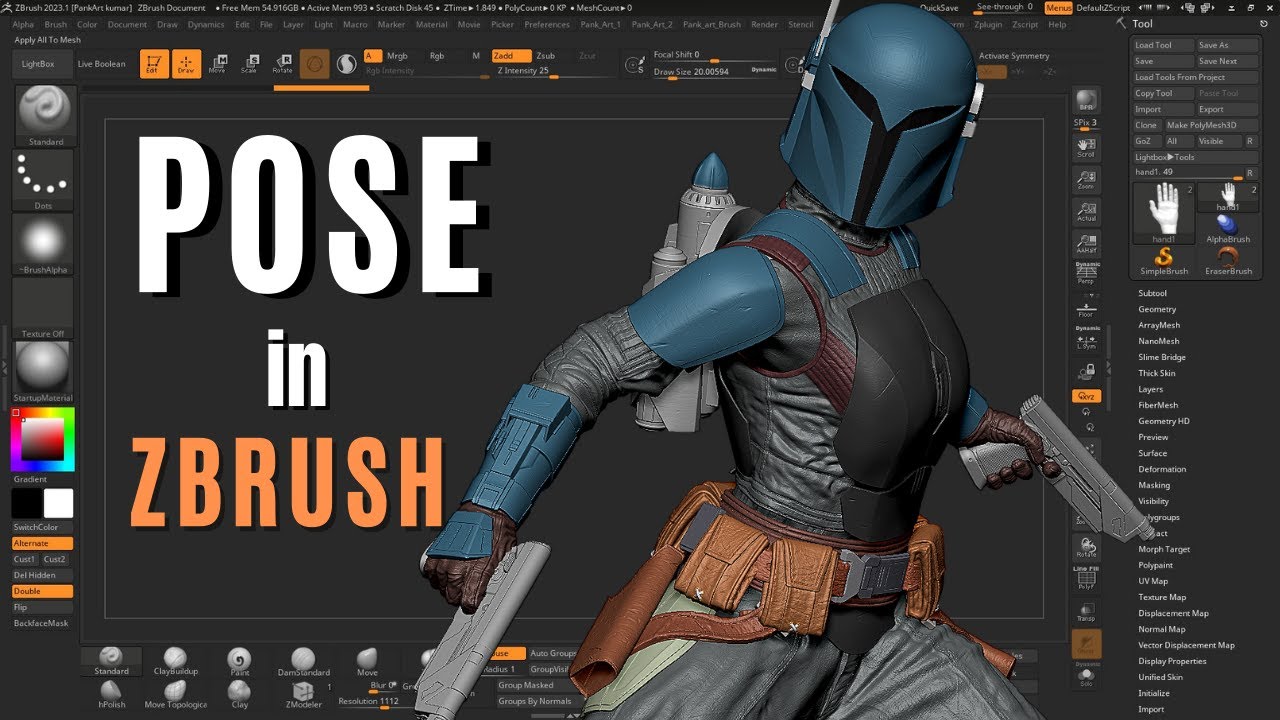The height and width of the screenshot is (720, 1280).
Task: Toggle the Alternate color button
Action: (x=42, y=543)
